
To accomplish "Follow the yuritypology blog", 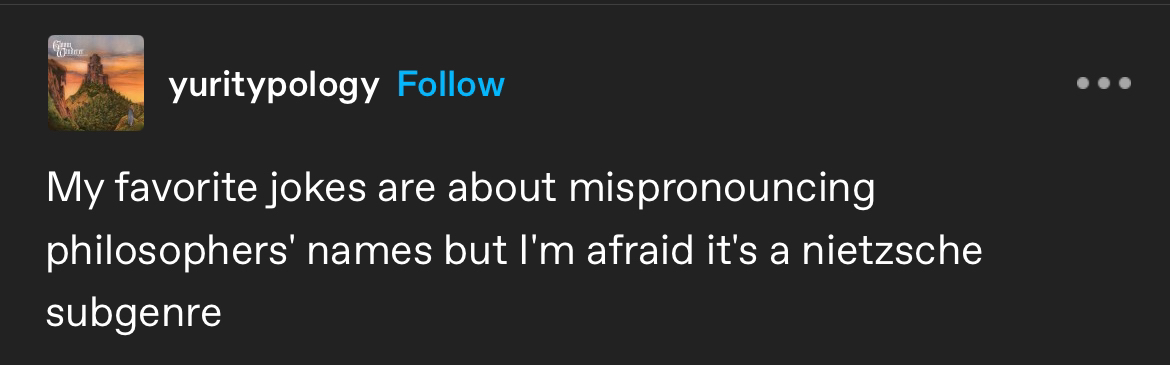I will point(451,85).
